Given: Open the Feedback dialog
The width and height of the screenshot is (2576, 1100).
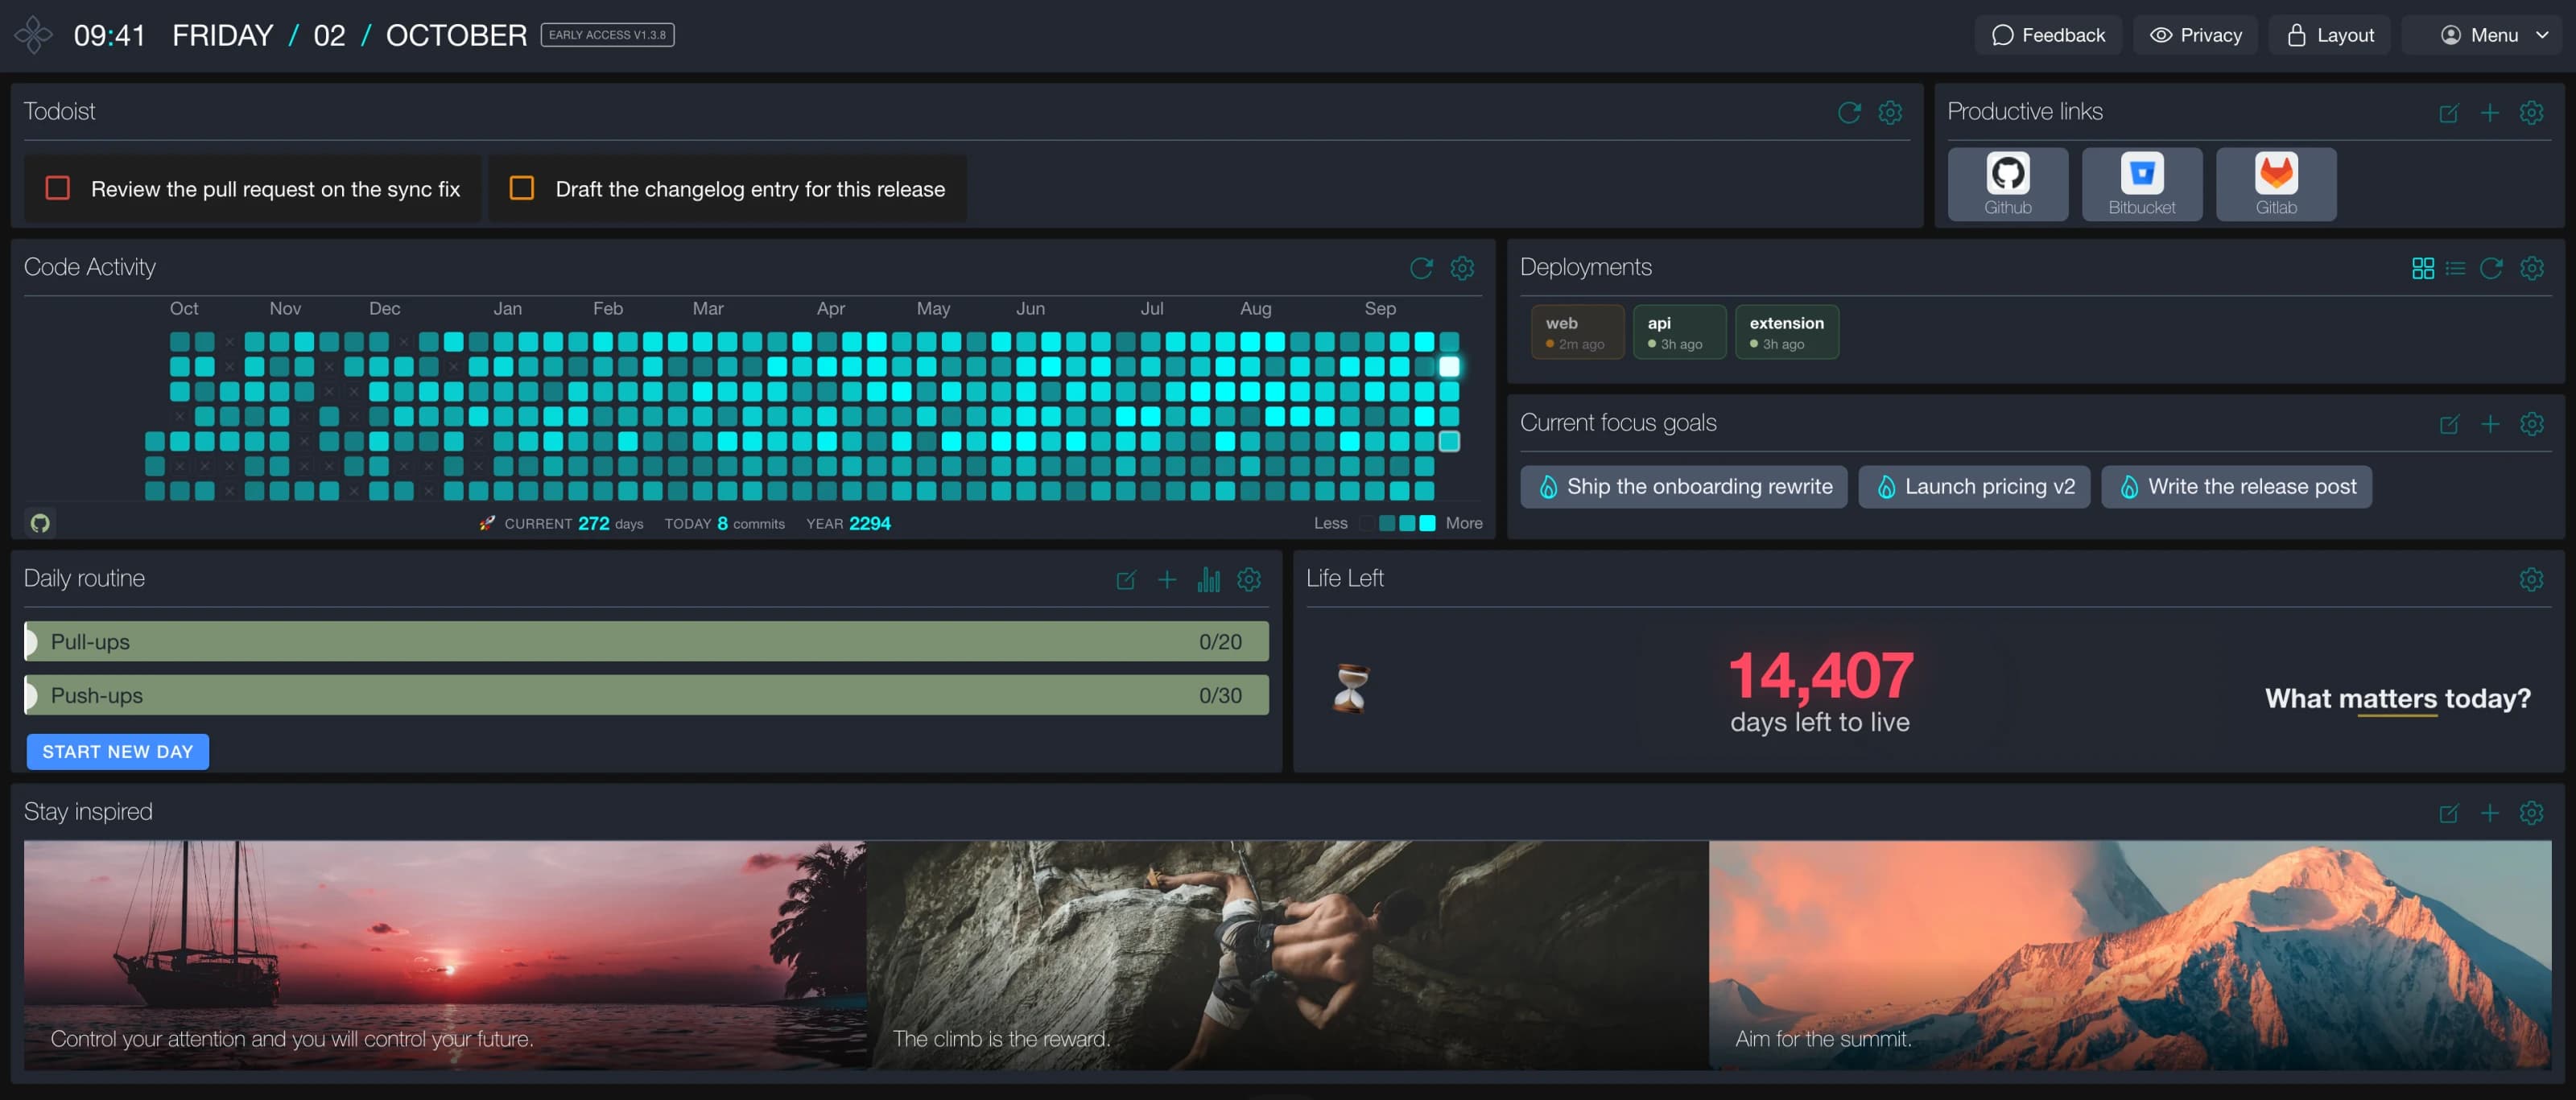Looking at the screenshot, I should point(2048,35).
